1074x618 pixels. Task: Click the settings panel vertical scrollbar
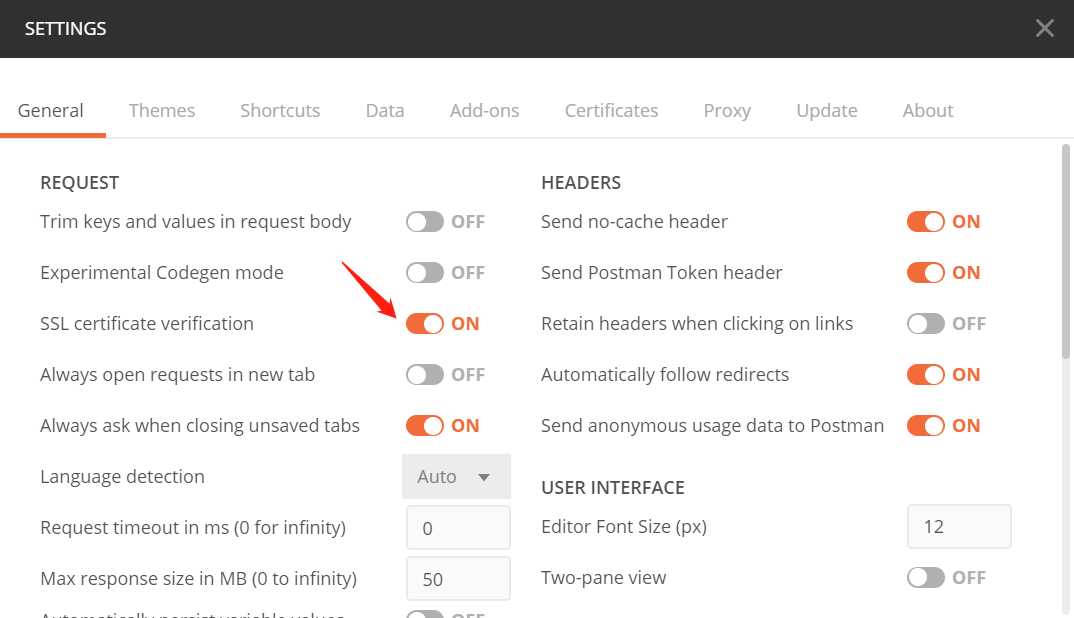(x=1066, y=251)
